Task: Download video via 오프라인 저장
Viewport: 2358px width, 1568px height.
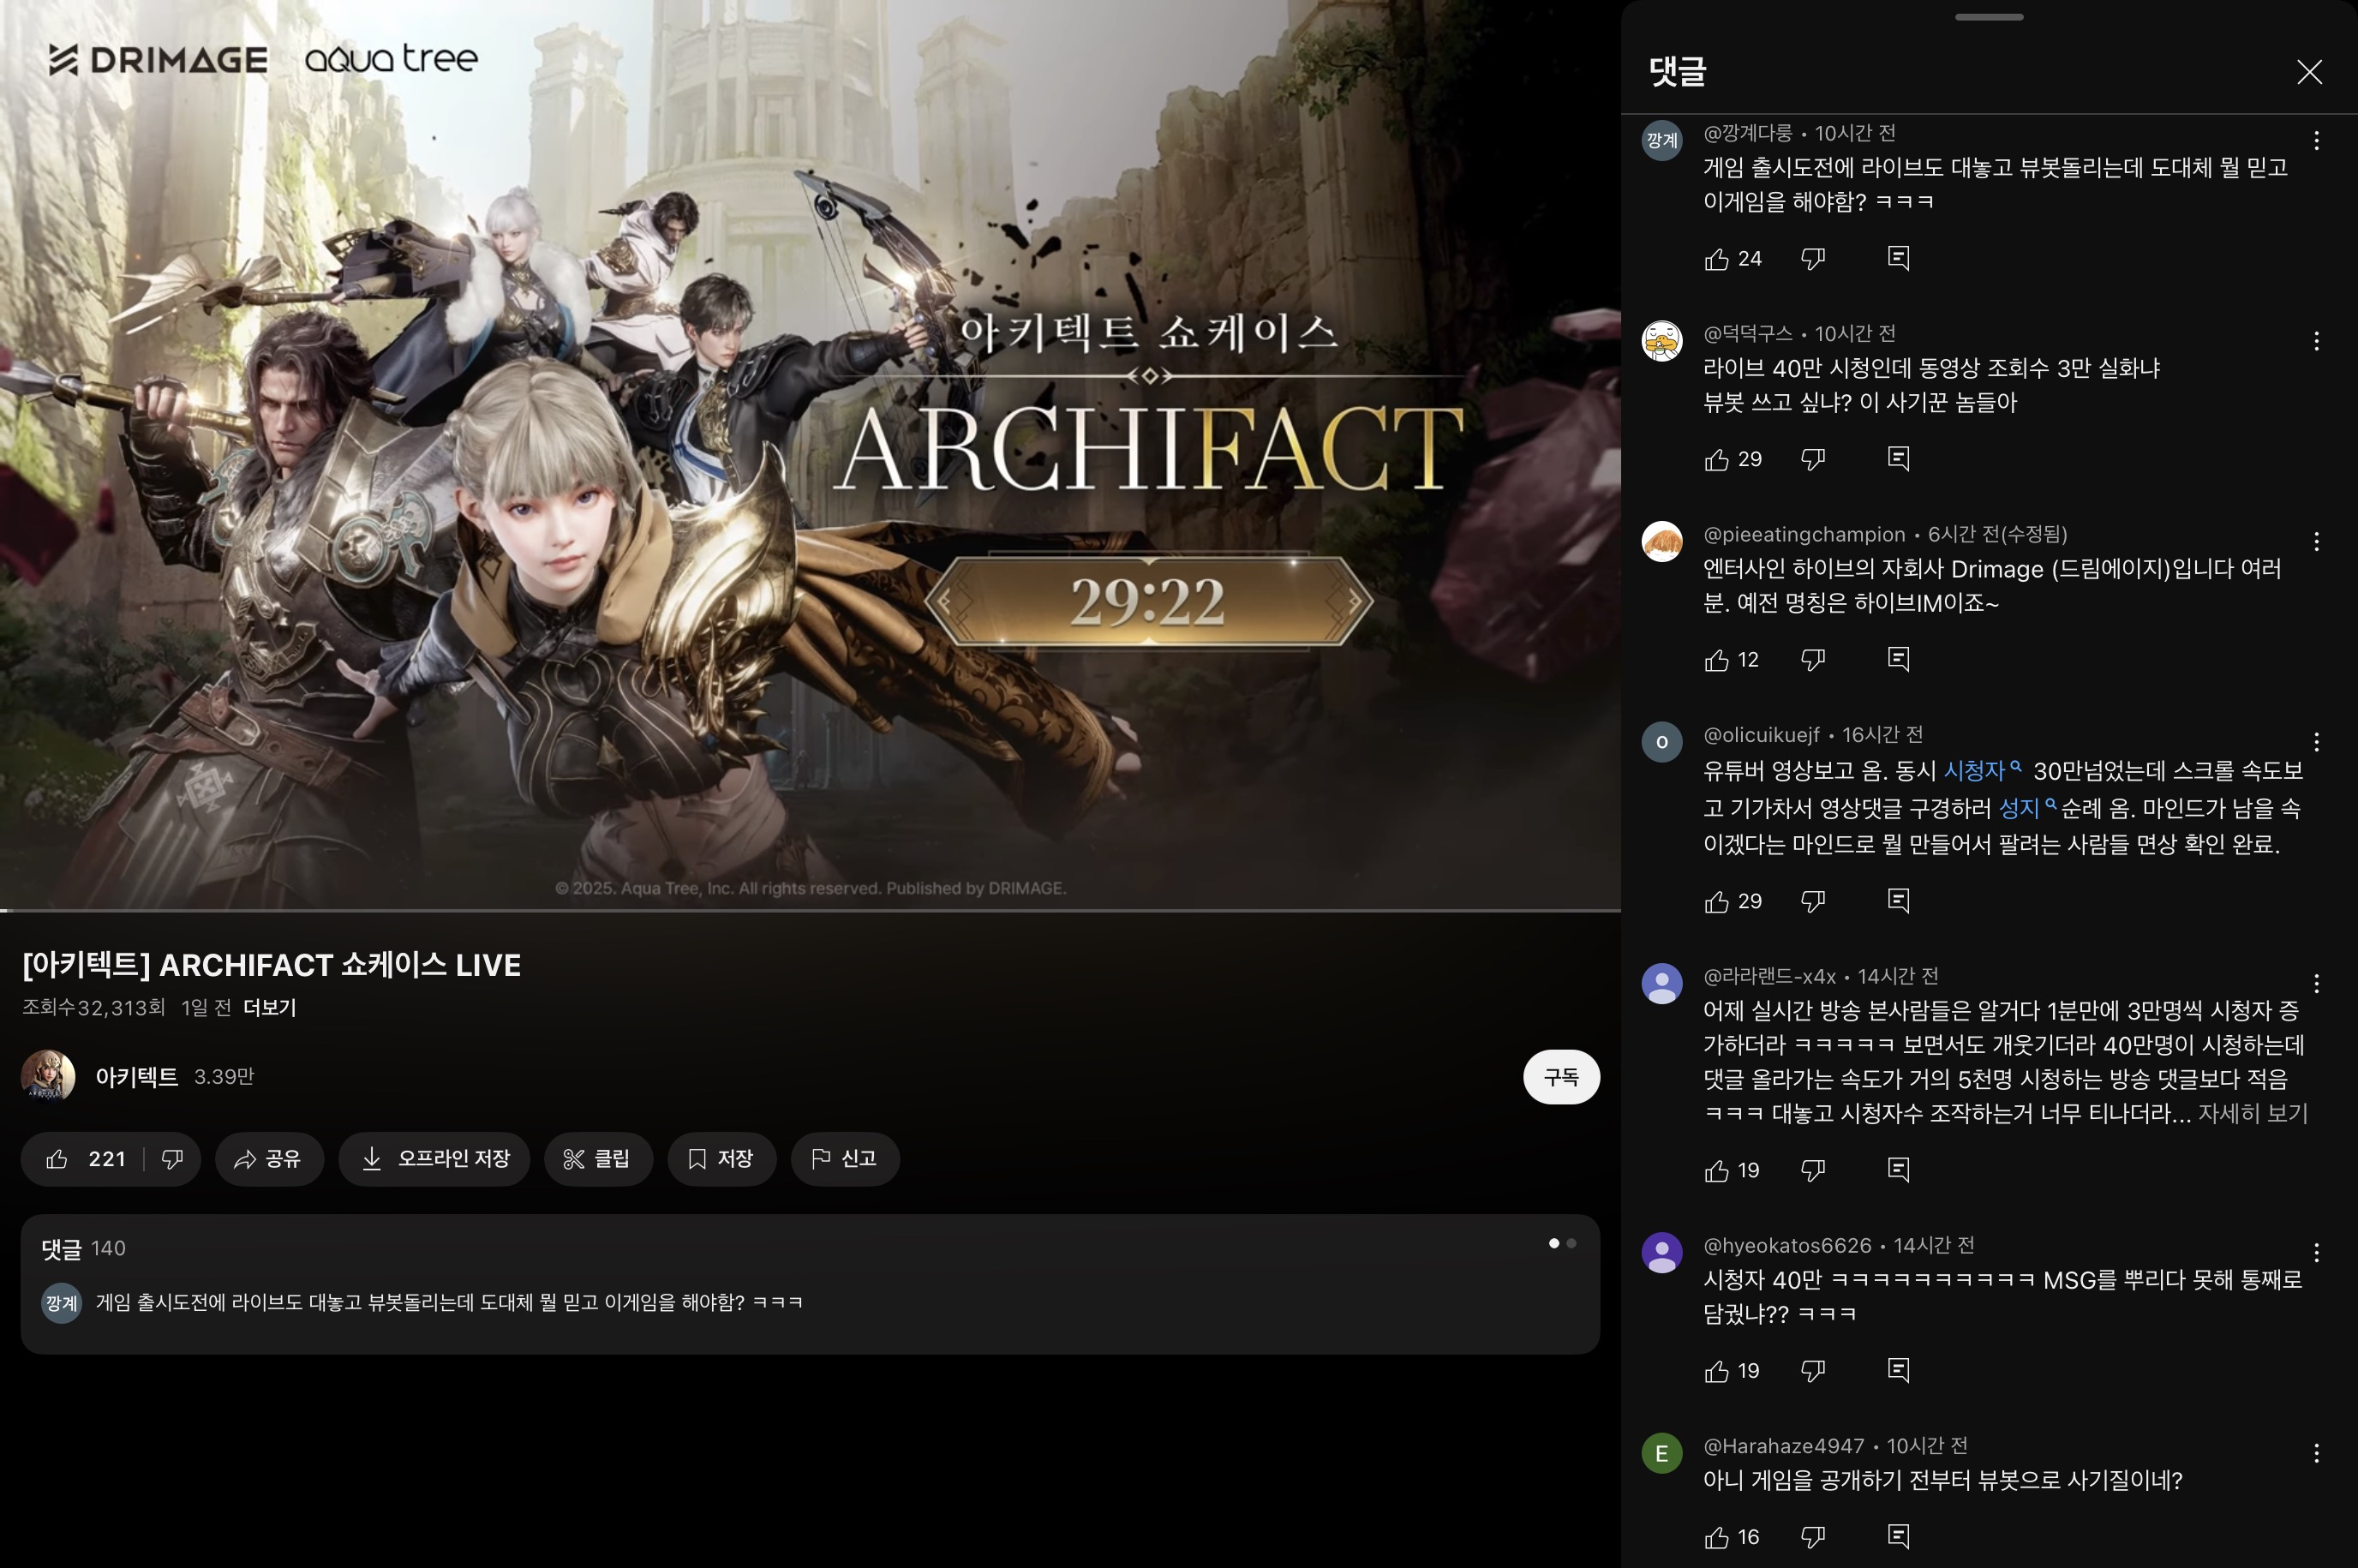Action: pos(434,1159)
